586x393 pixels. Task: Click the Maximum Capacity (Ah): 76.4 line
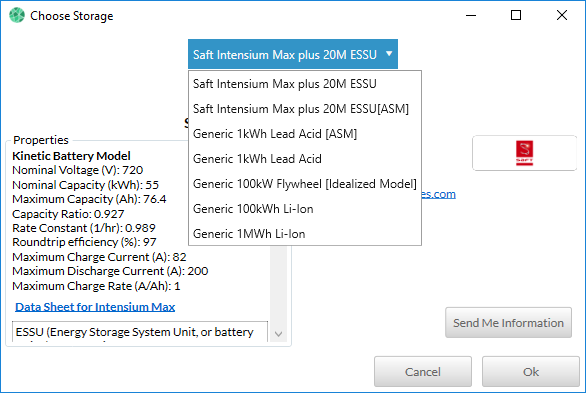[x=89, y=199]
